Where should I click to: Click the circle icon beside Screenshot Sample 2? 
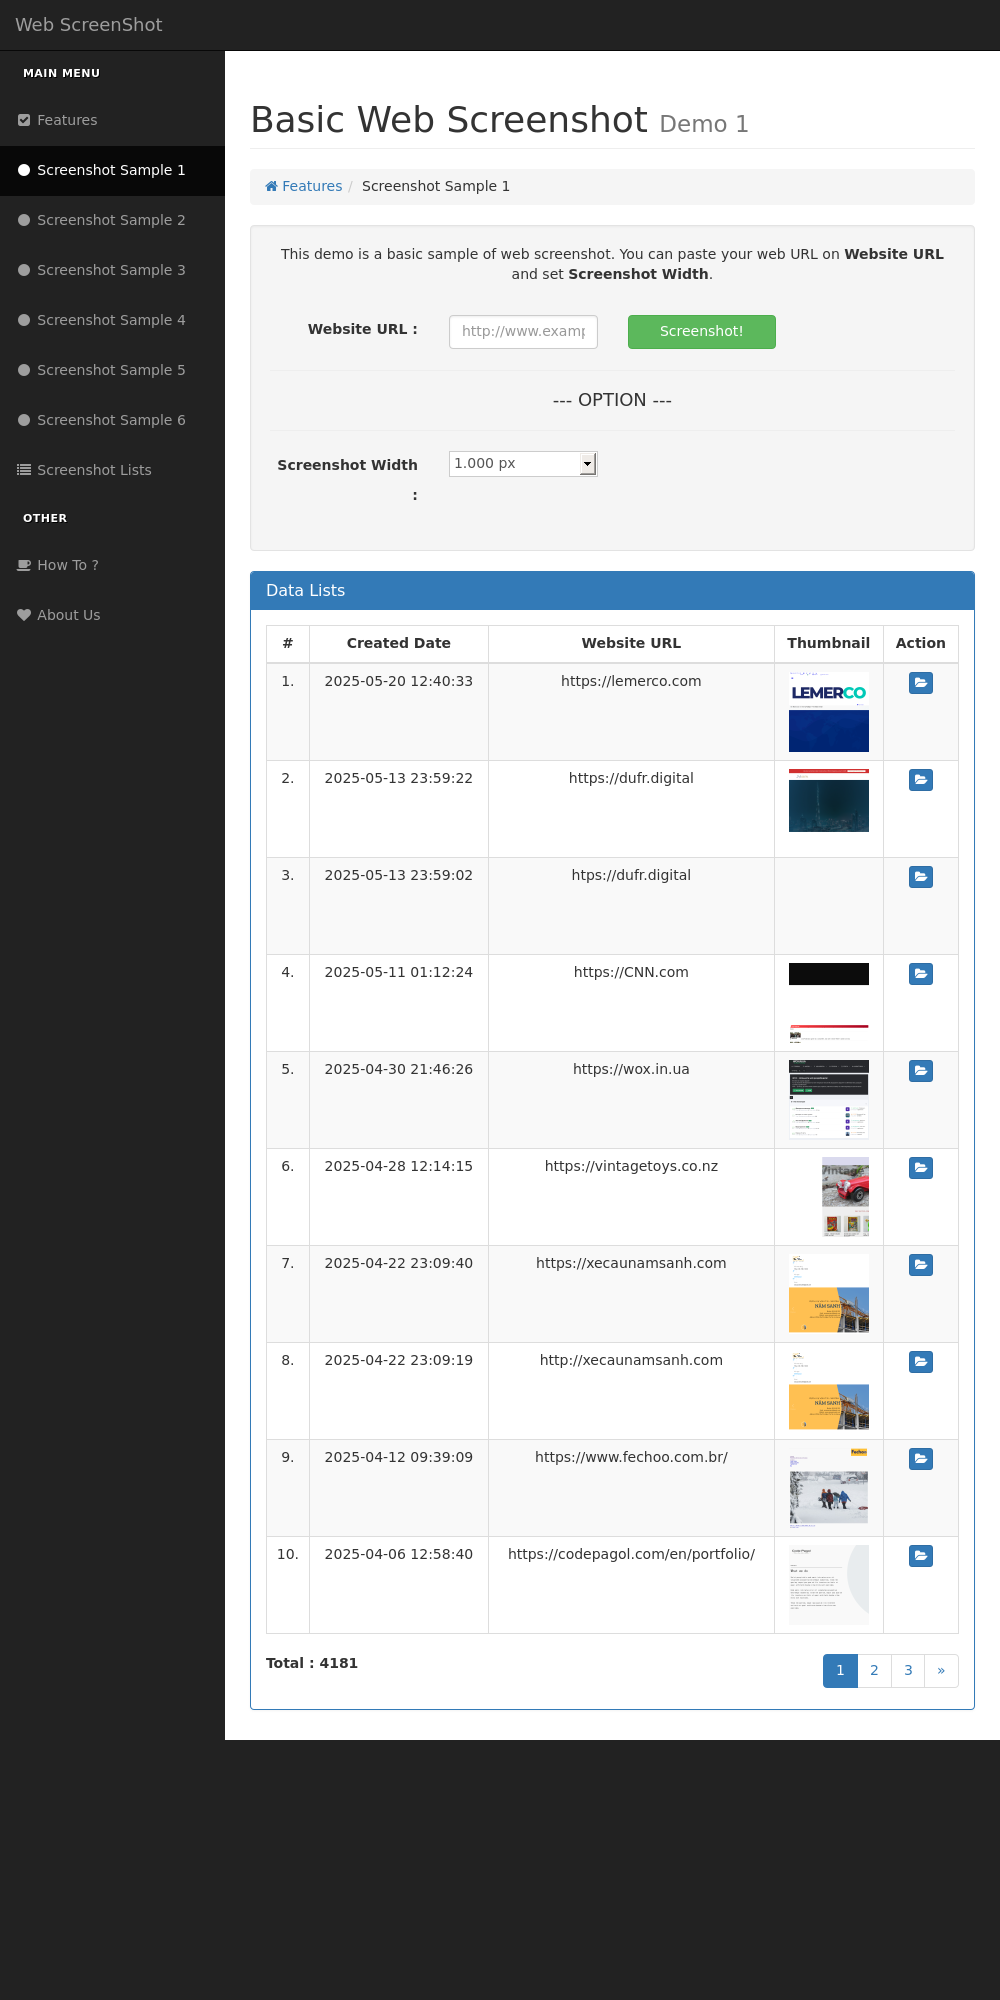click(24, 220)
